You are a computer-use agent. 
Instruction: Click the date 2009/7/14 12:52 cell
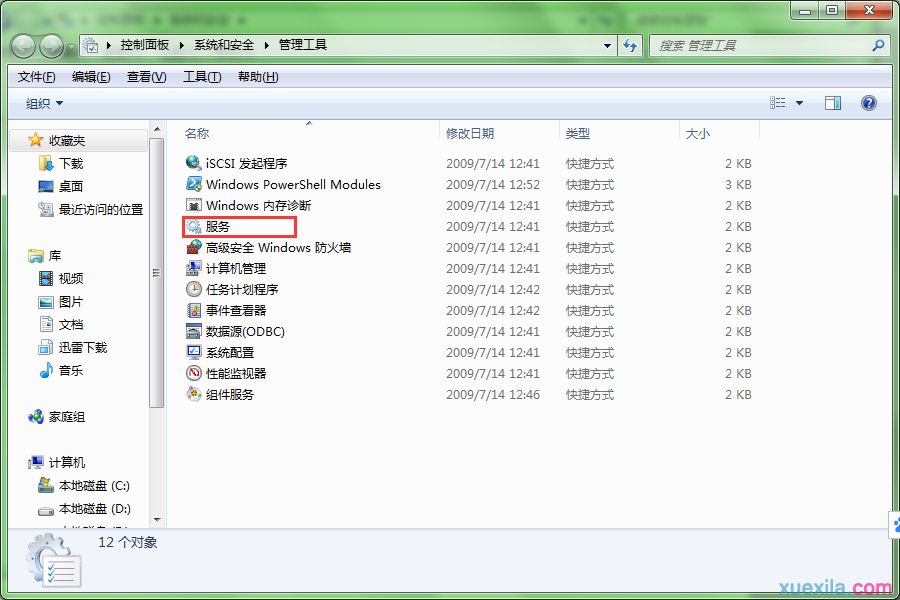click(492, 184)
